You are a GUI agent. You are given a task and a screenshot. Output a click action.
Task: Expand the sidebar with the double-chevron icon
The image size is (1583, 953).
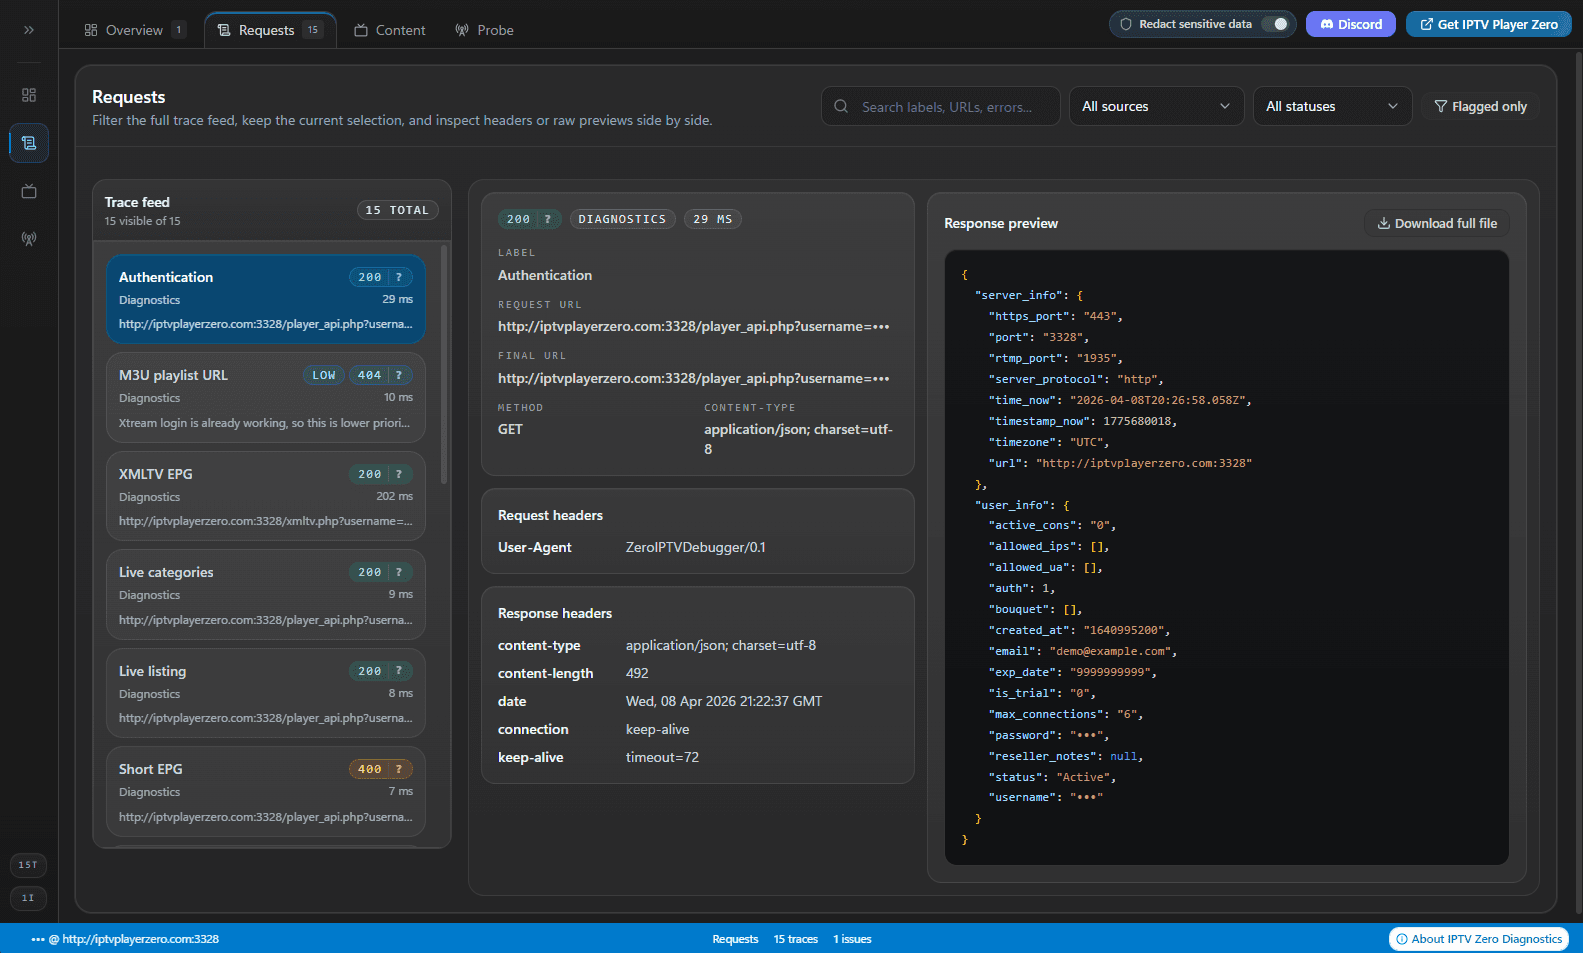(x=29, y=30)
